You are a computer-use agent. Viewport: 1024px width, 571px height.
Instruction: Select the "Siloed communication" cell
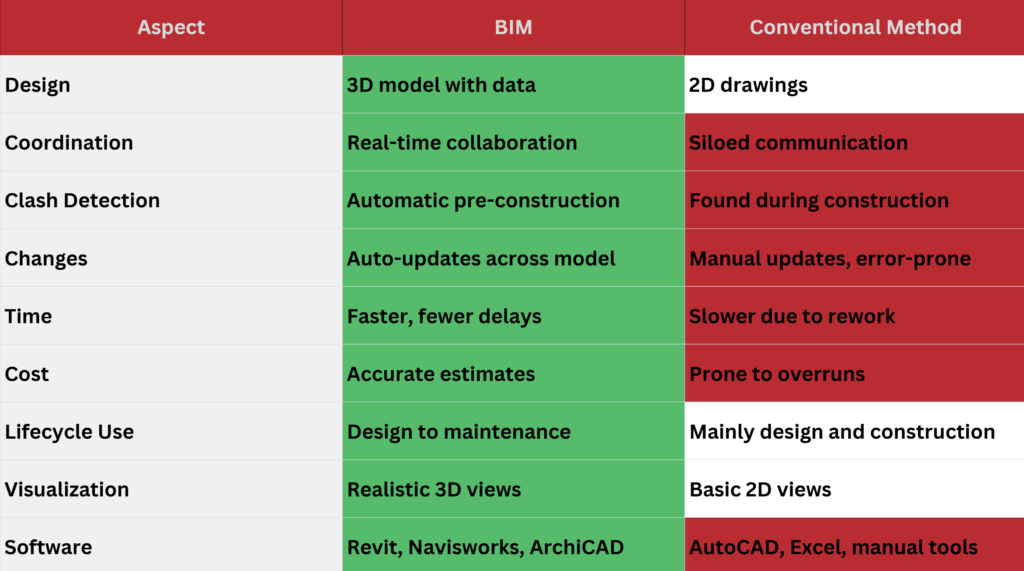[x=798, y=143]
